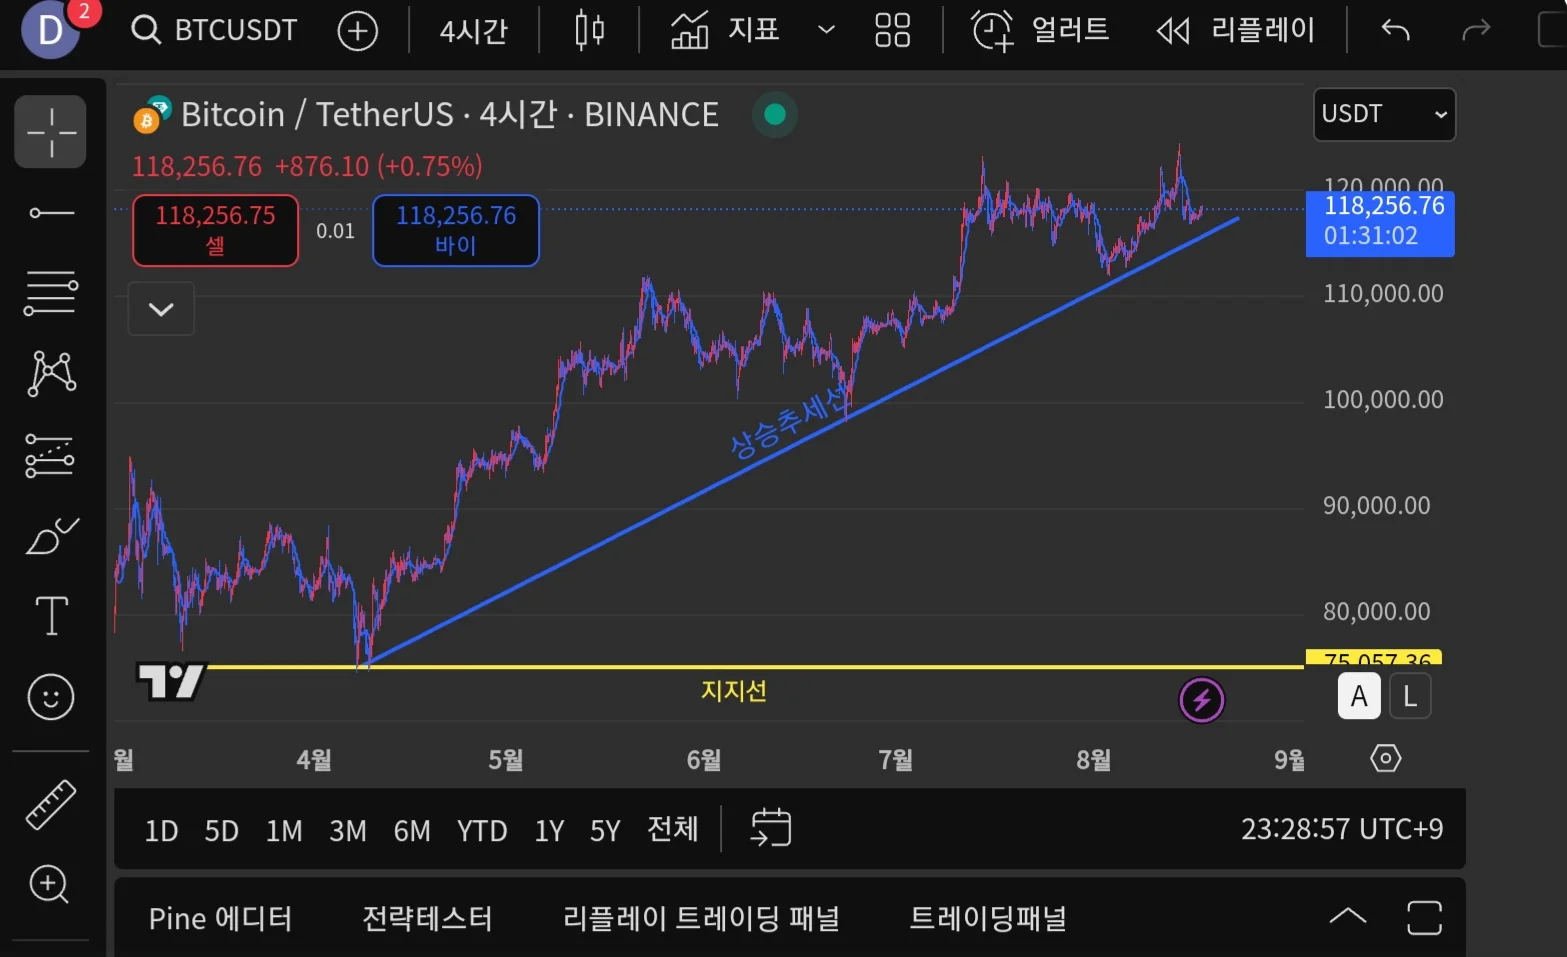Screen dimensions: 1567x957
Task: Click the blue 바이 buy button
Action: pos(456,230)
